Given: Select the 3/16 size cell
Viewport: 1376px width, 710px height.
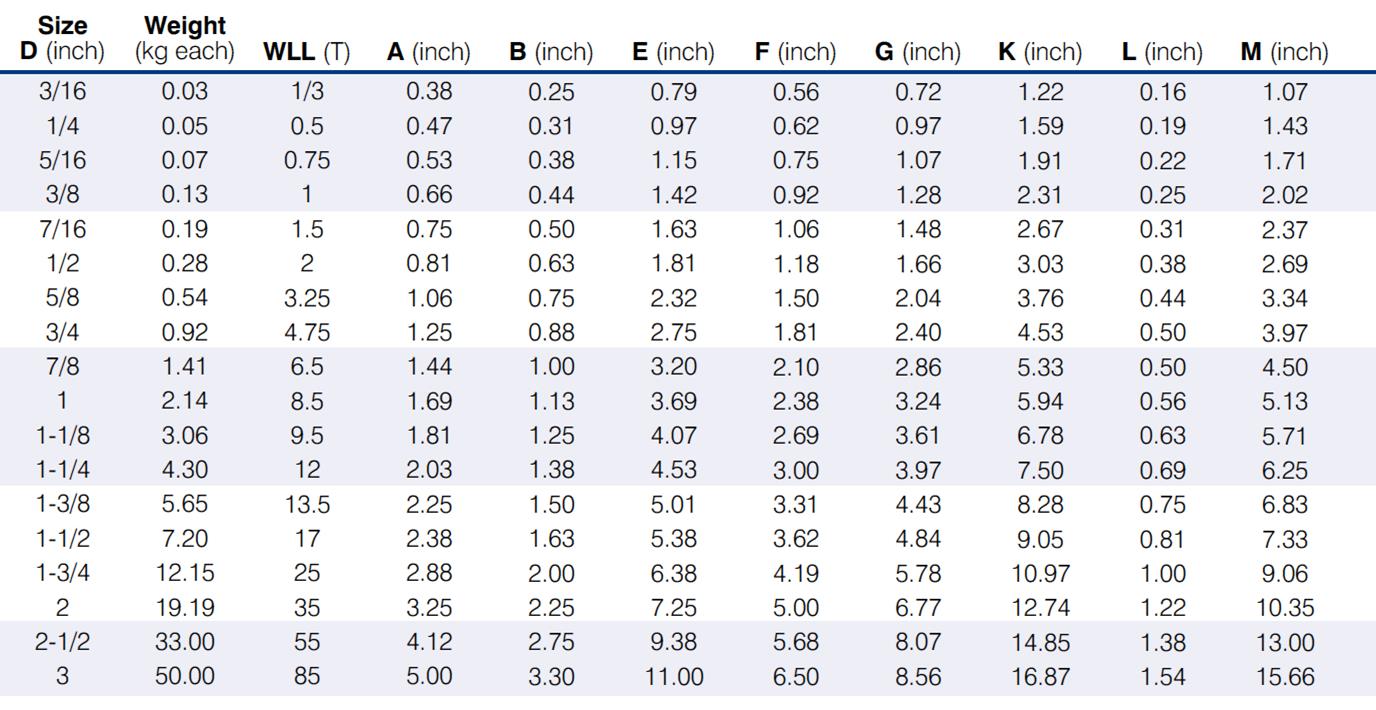Looking at the screenshot, I should 62,92.
